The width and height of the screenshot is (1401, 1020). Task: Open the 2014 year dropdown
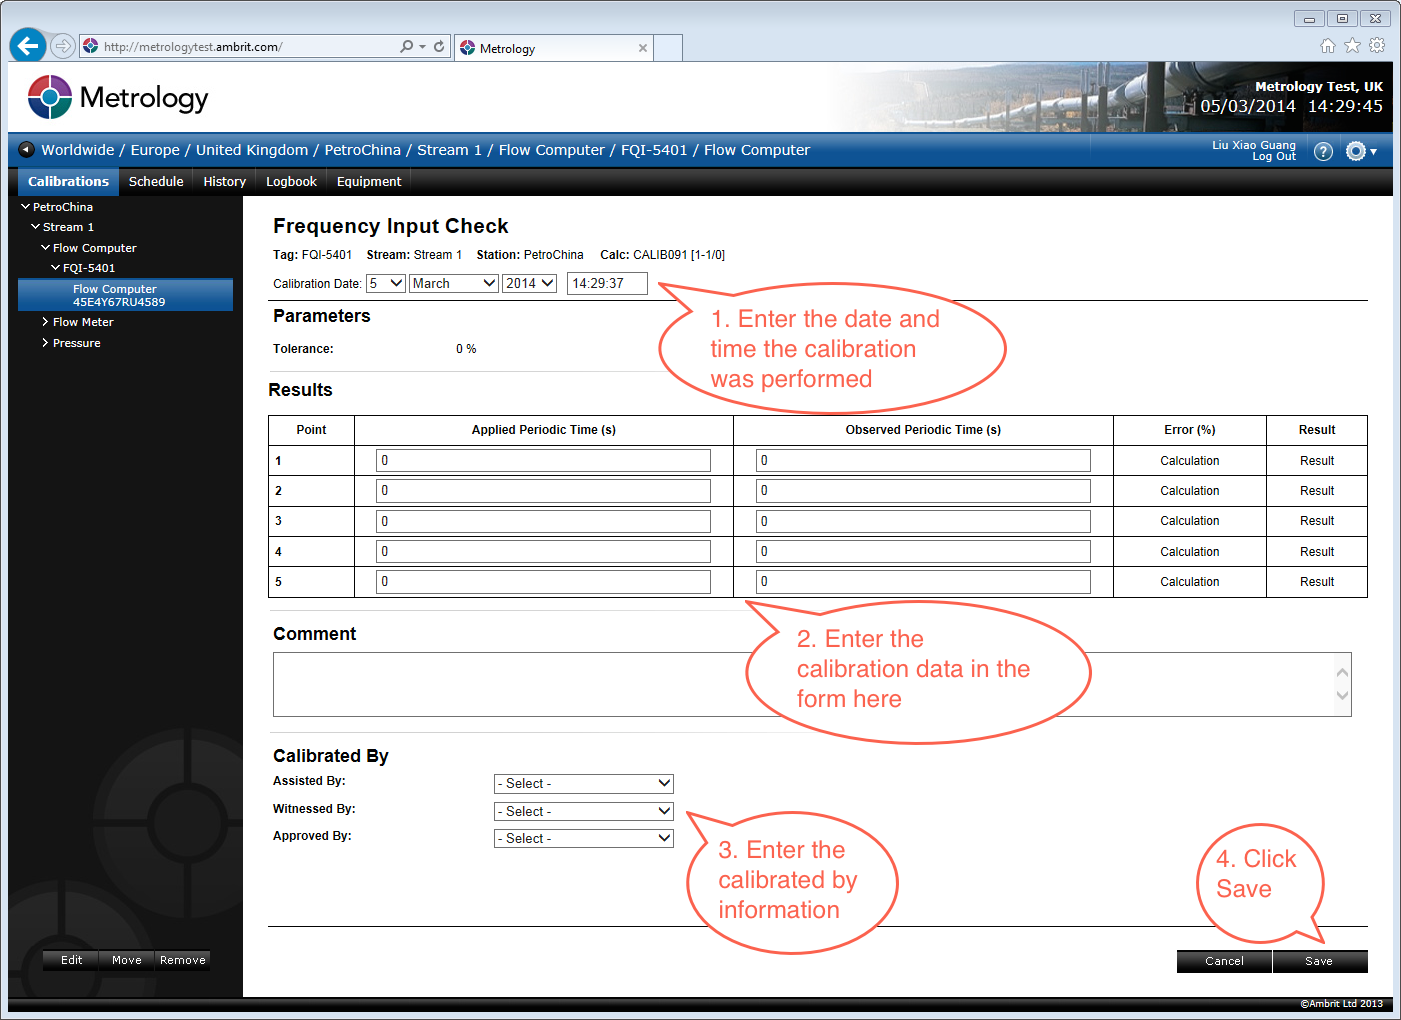tap(529, 283)
